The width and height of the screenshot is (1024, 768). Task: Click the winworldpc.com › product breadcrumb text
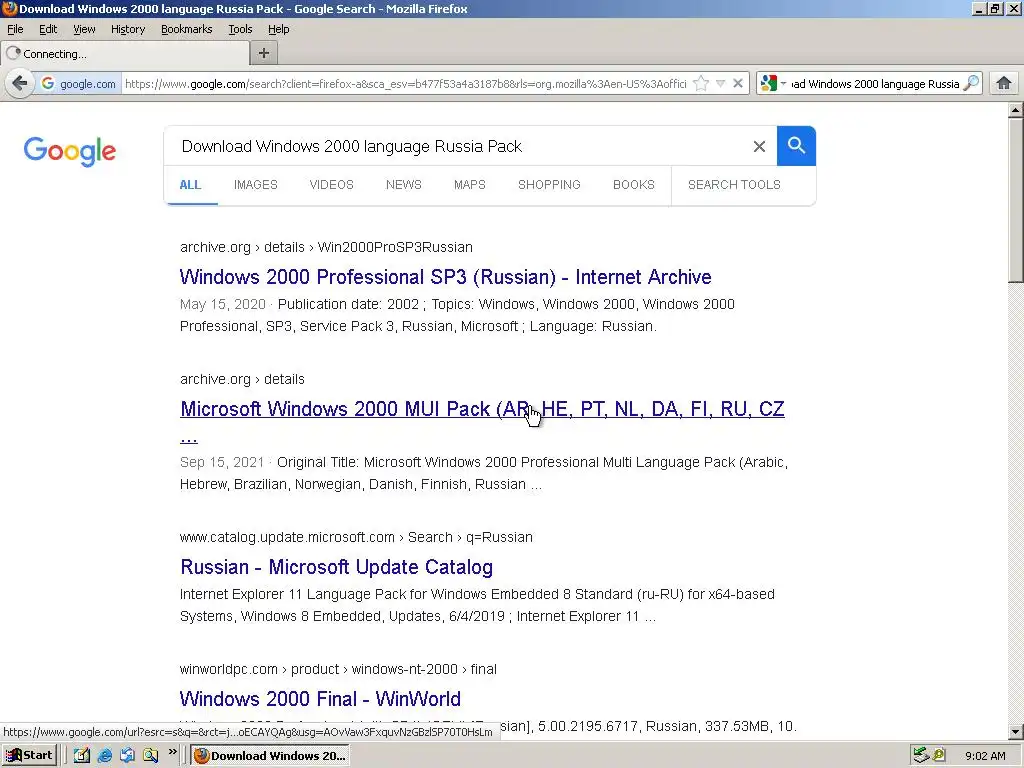(x=259, y=669)
